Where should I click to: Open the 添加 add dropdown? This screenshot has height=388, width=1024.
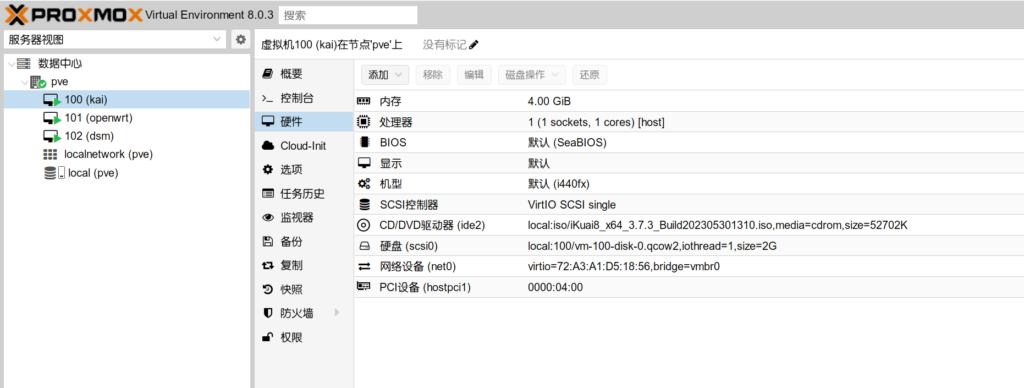385,75
